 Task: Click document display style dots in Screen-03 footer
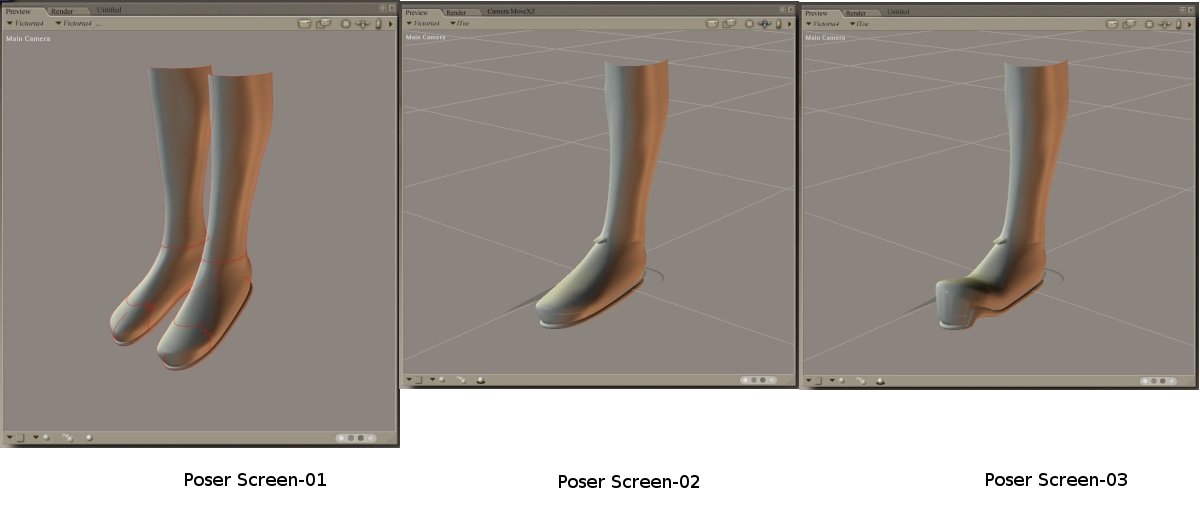[1161, 381]
